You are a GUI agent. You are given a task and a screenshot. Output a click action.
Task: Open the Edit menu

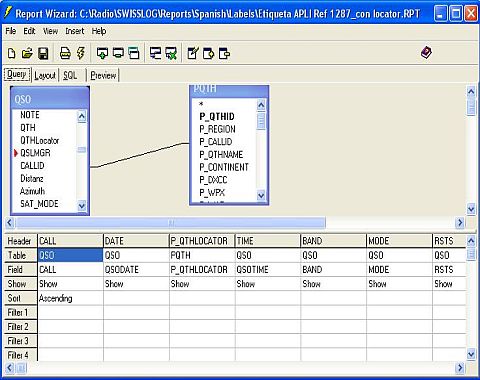click(x=29, y=31)
